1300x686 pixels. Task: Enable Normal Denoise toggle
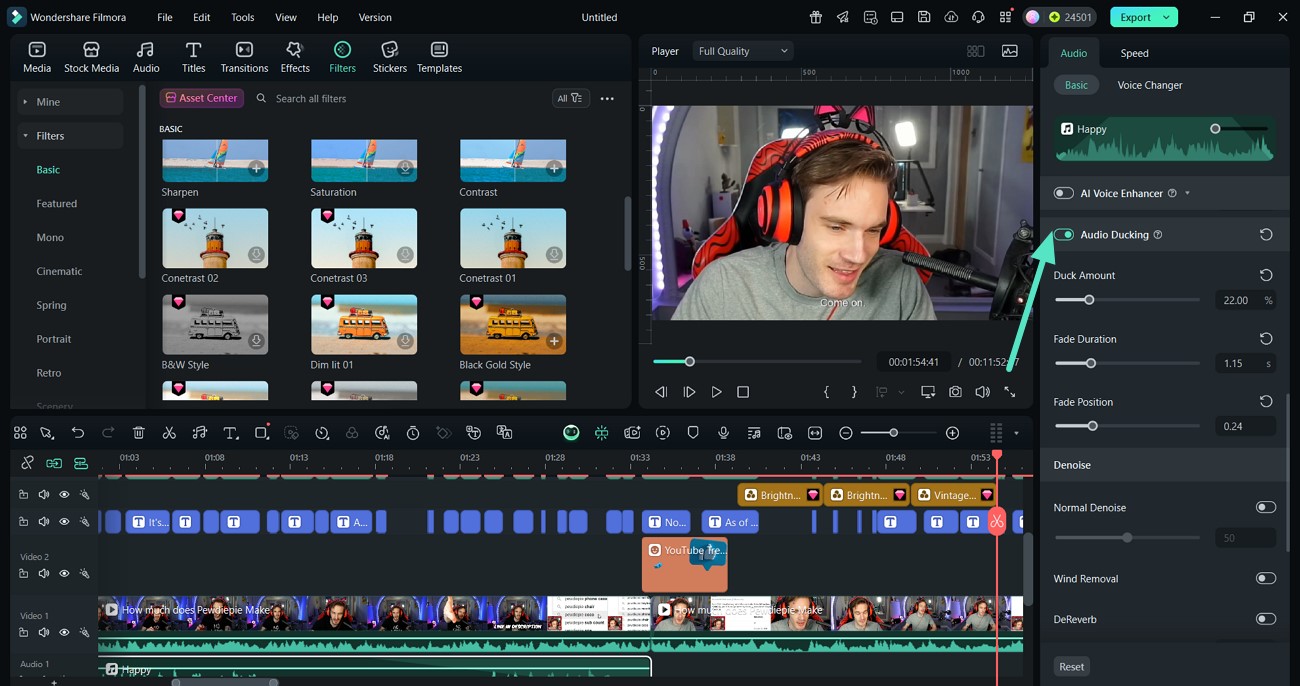pyautogui.click(x=1265, y=507)
